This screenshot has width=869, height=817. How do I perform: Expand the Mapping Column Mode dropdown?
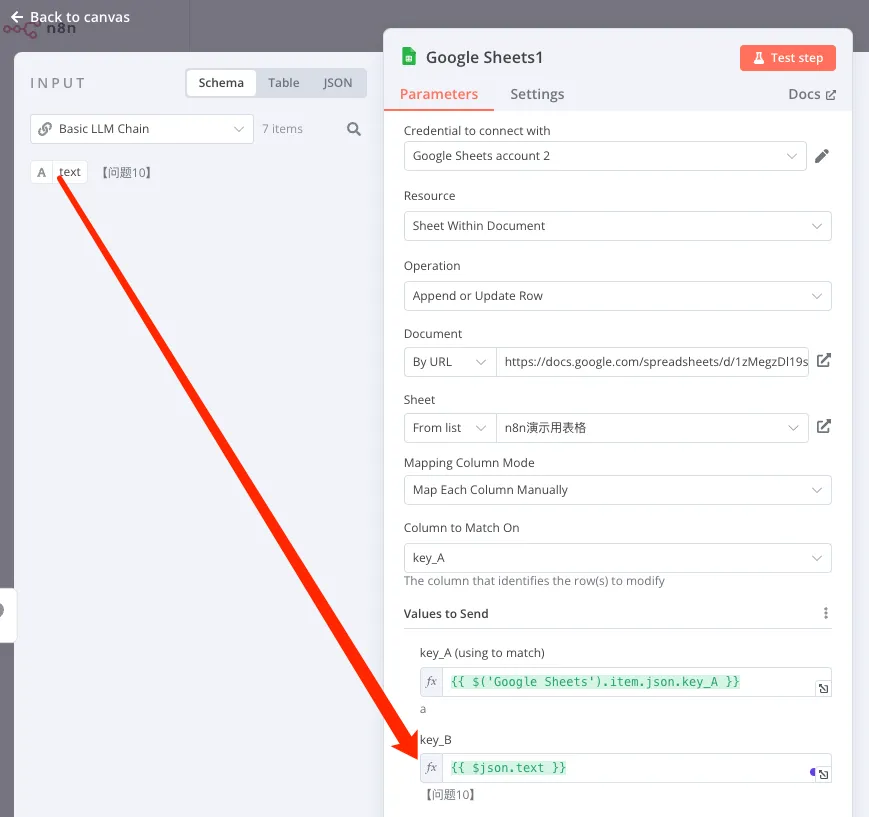coord(617,490)
